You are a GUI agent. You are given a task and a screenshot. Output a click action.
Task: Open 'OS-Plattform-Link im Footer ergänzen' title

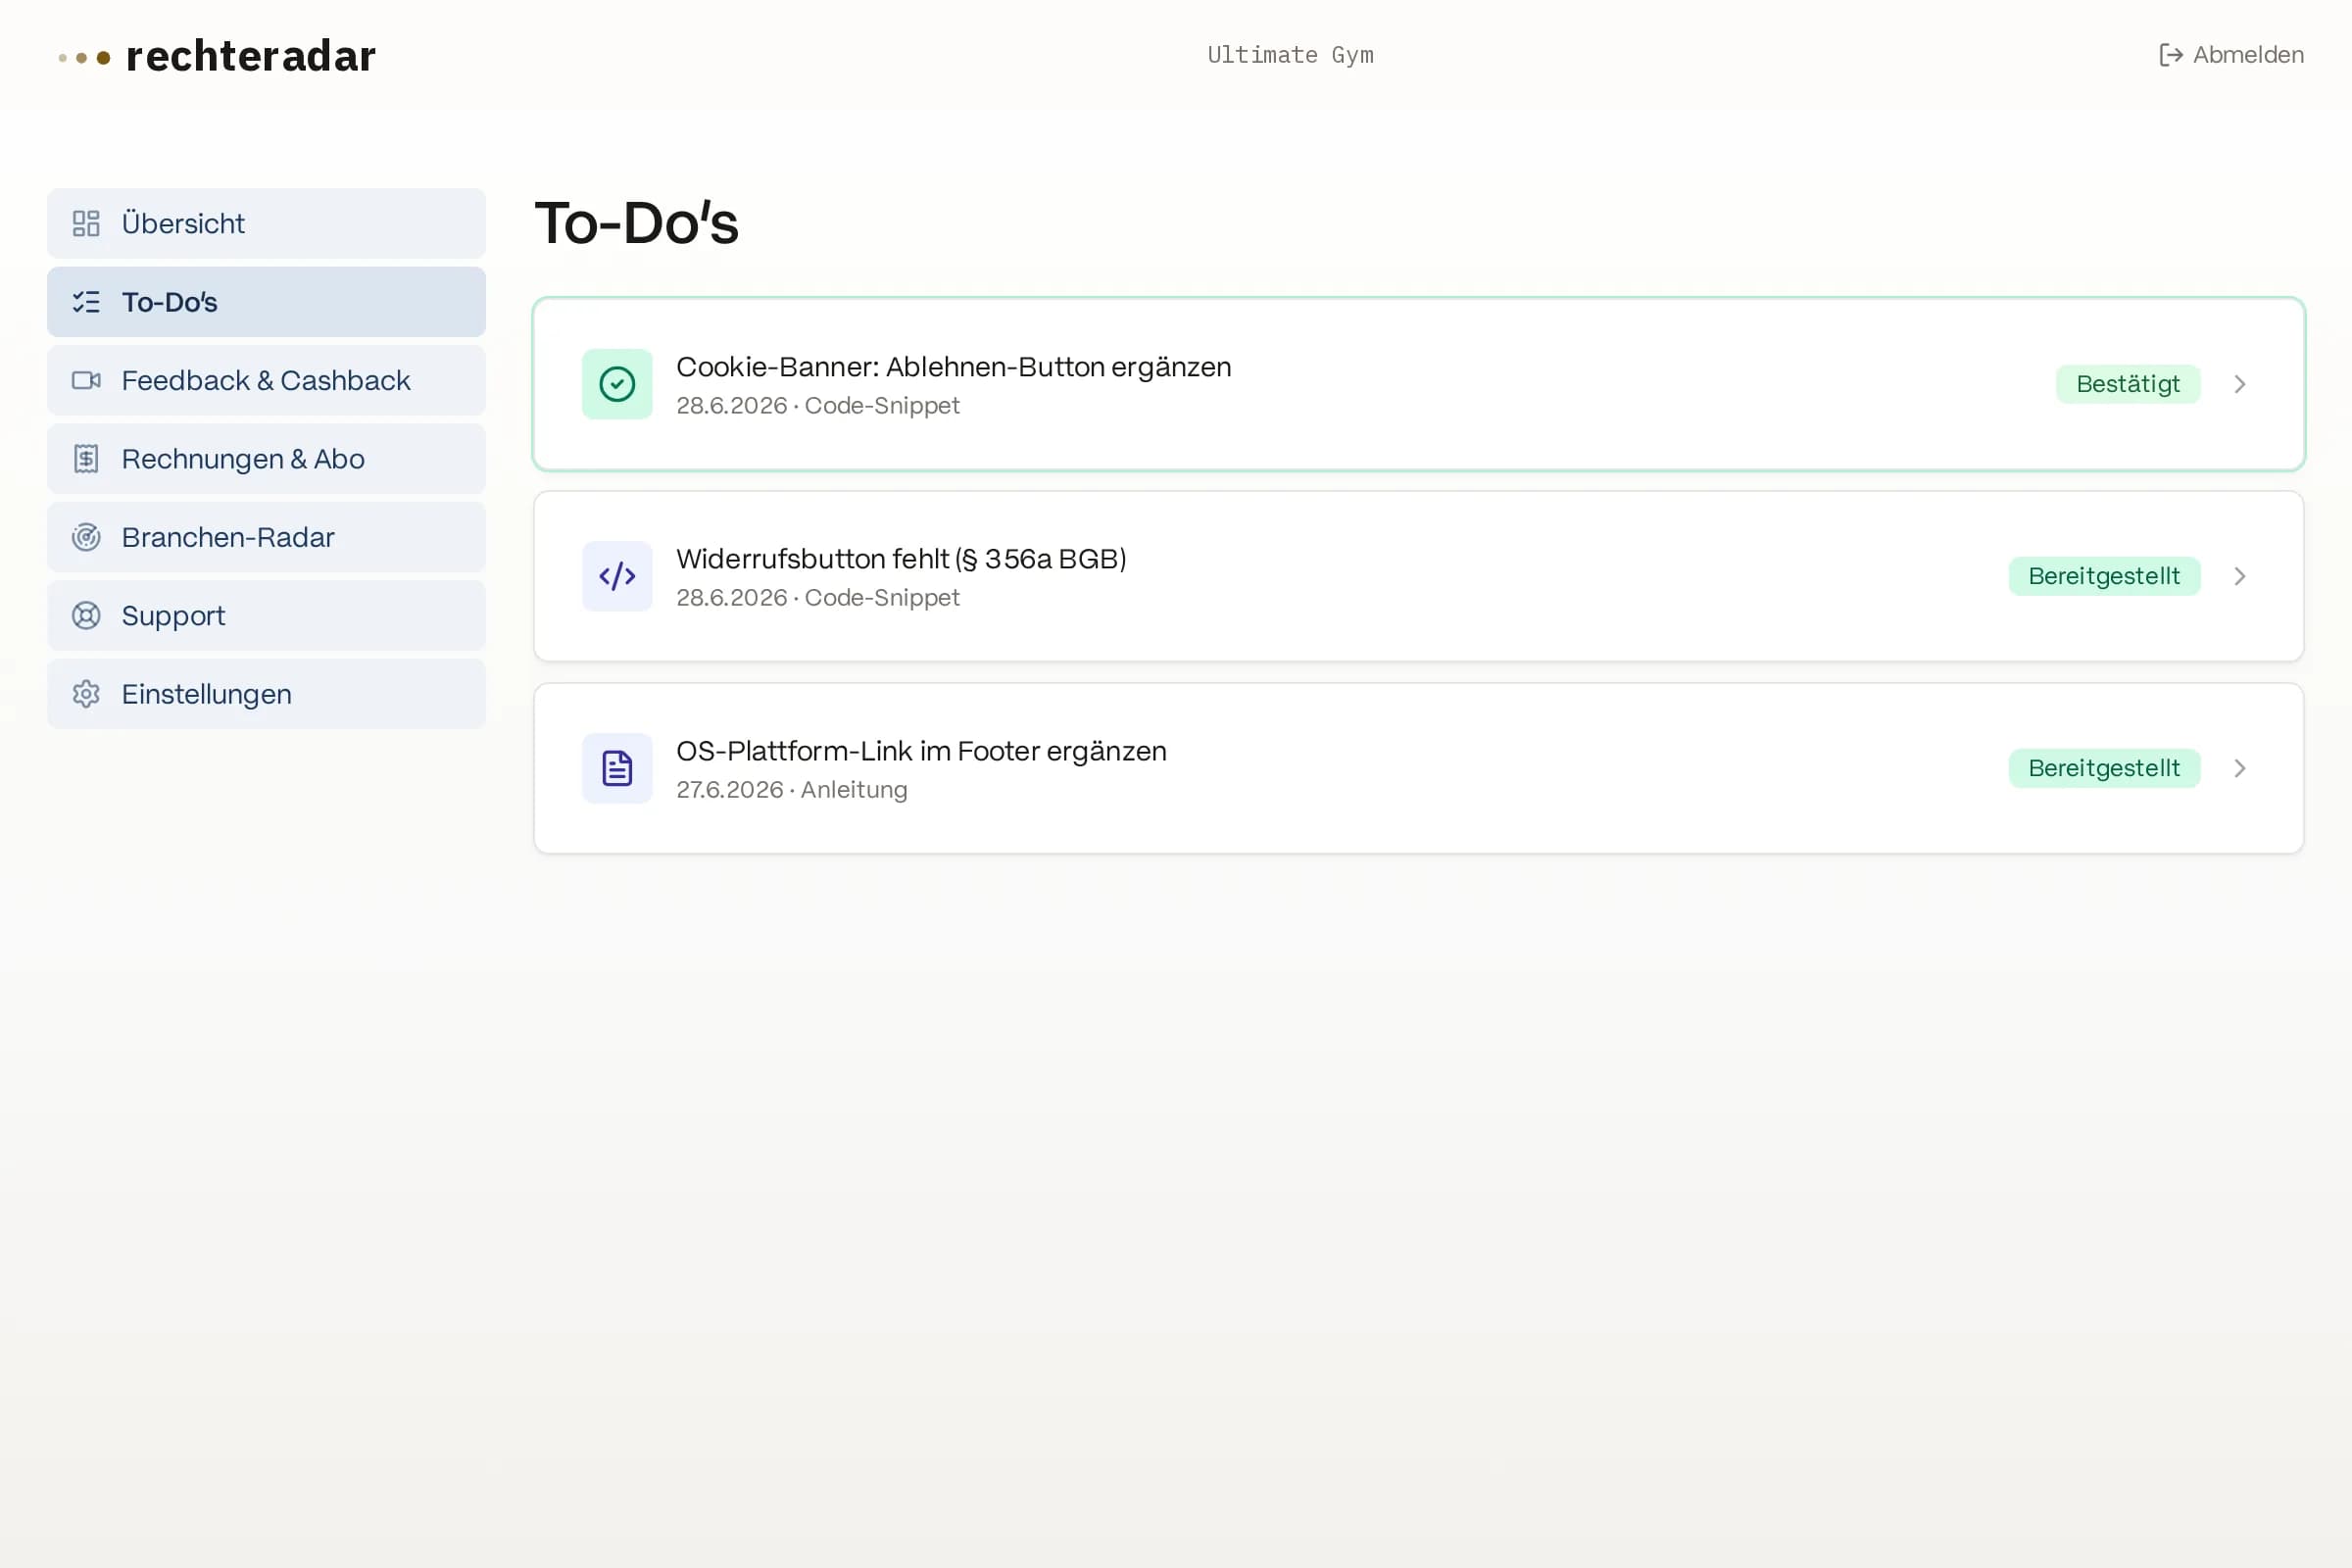point(921,751)
